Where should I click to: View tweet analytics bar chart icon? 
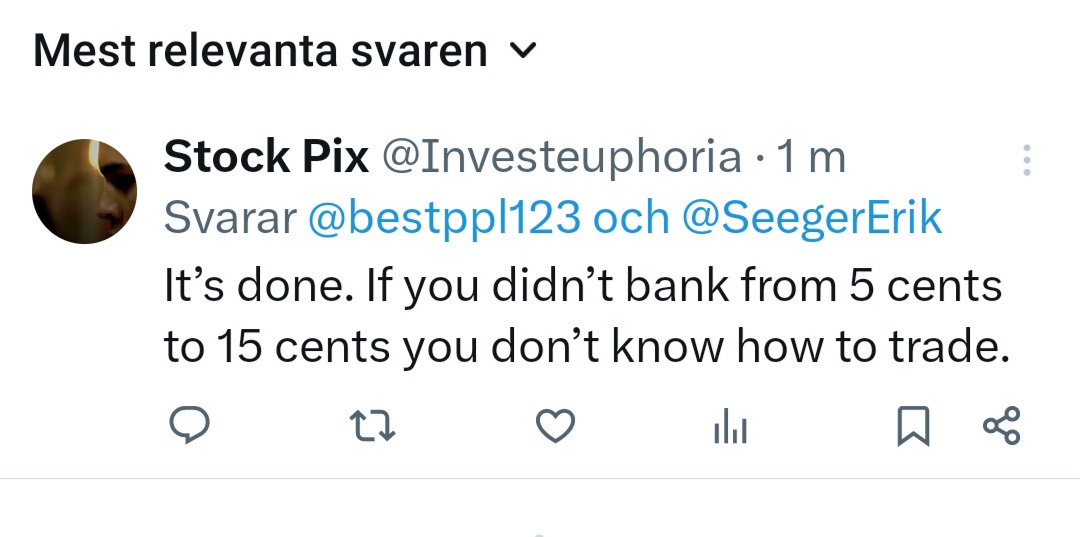point(731,425)
